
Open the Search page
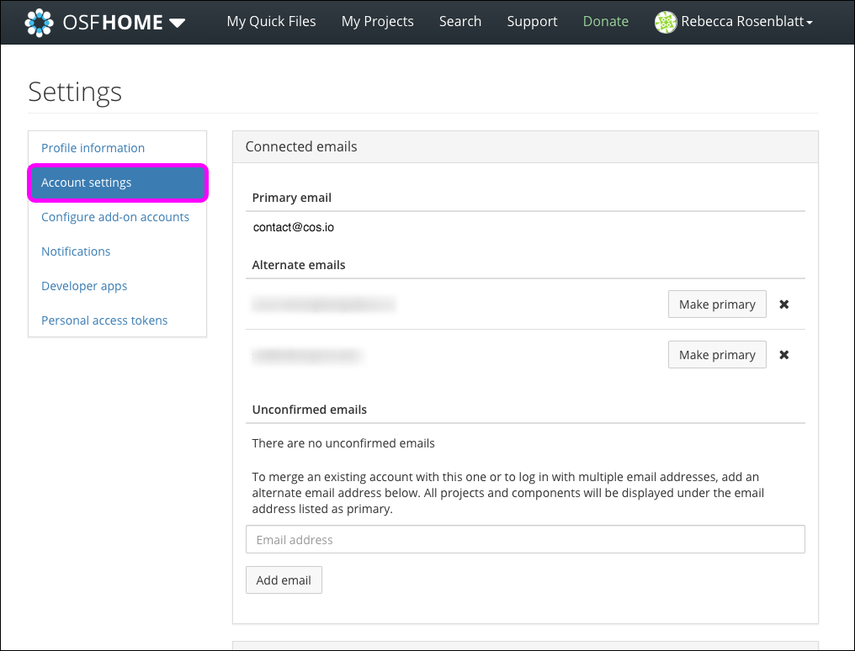coord(460,21)
